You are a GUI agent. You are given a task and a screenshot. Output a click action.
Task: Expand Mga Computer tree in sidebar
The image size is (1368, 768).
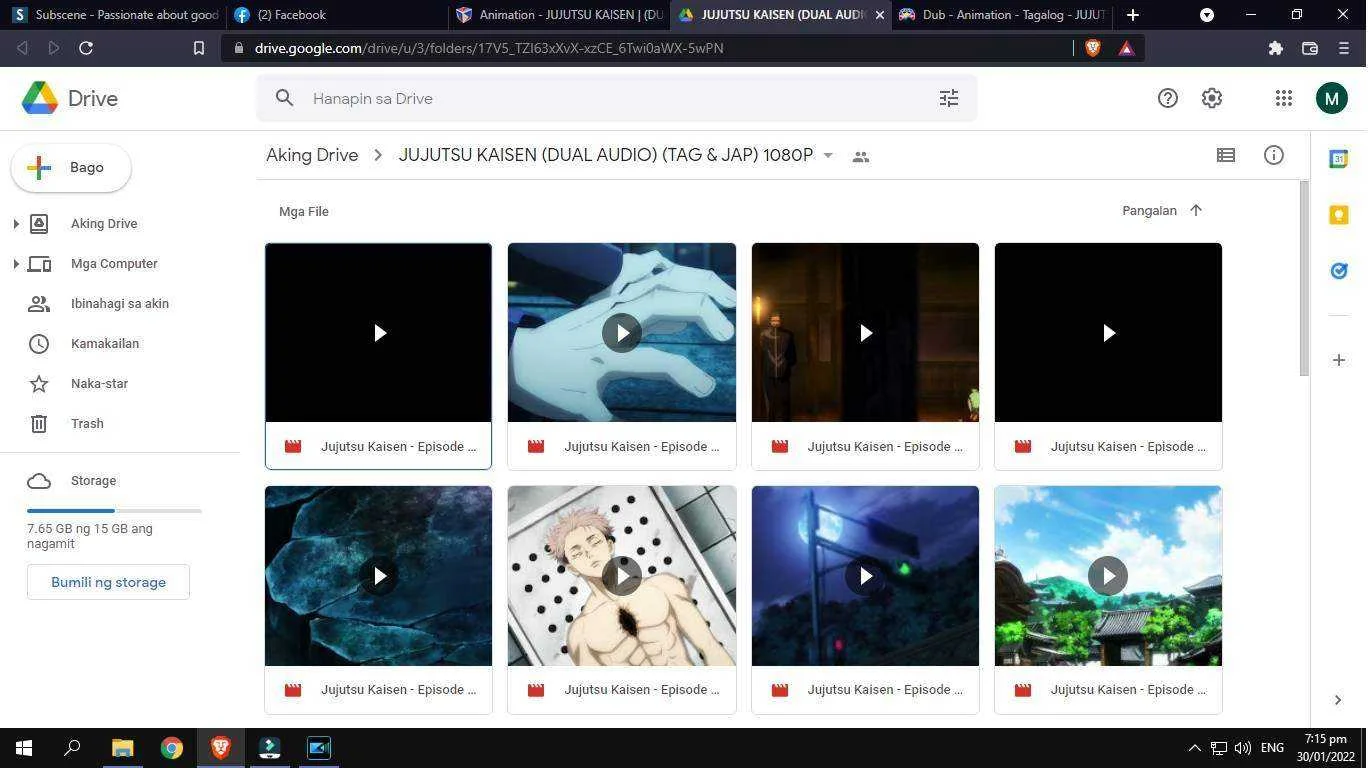click(16, 264)
